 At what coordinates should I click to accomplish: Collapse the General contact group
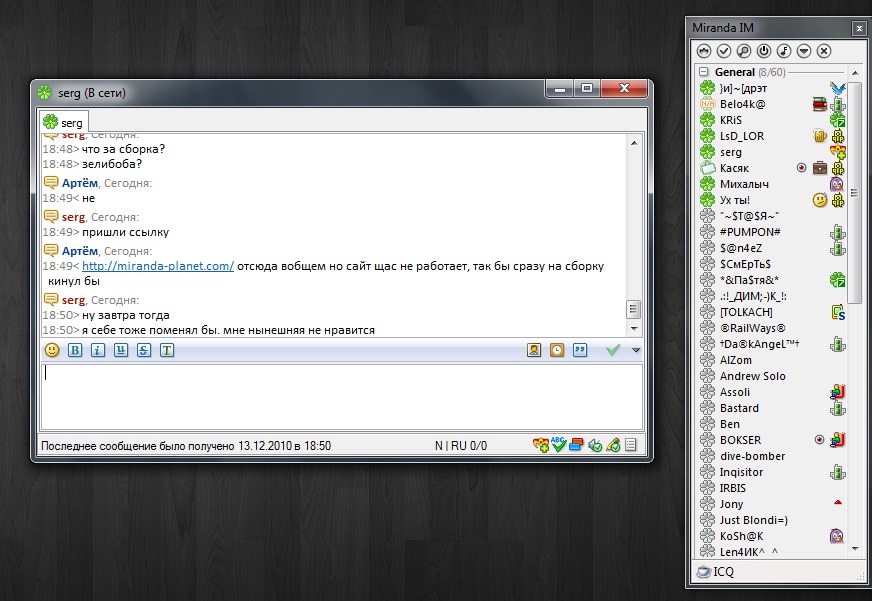tap(703, 72)
